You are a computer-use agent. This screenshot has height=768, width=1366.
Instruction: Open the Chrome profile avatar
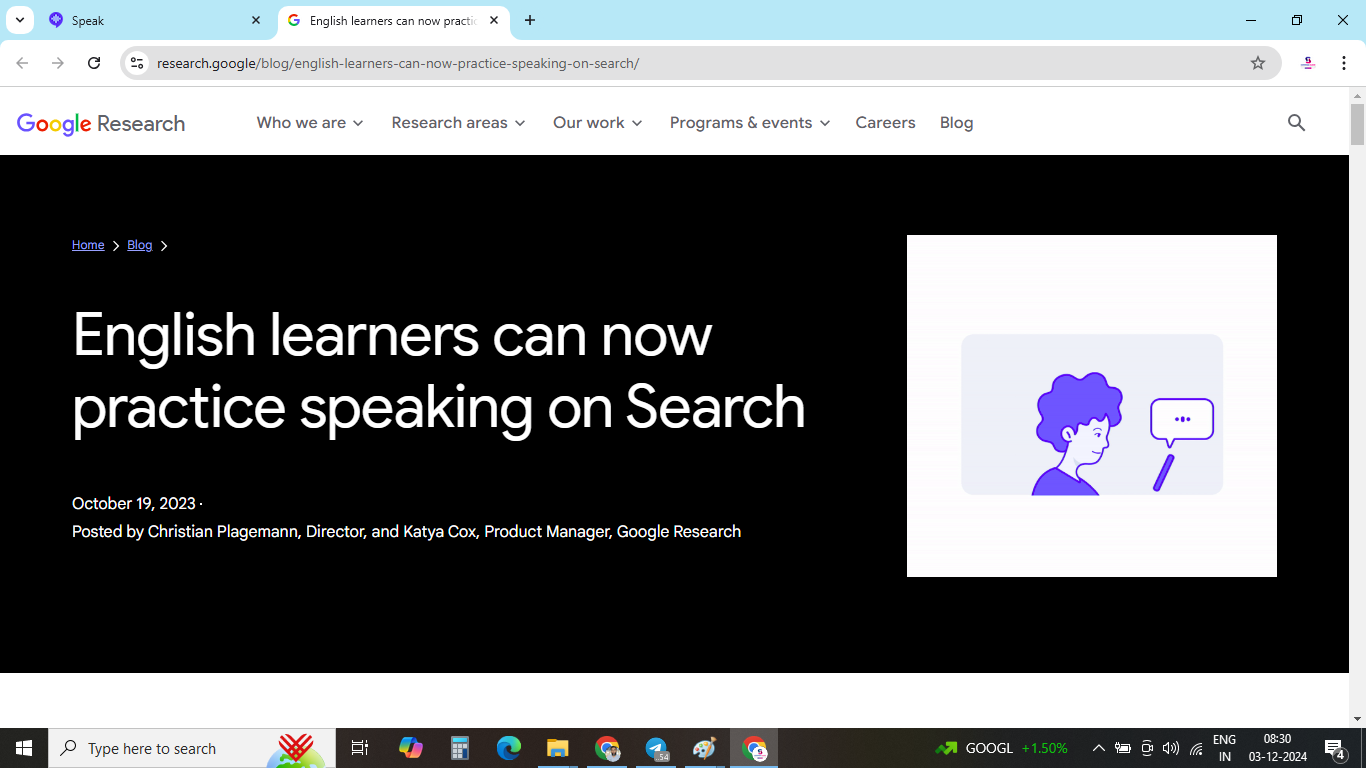1308,63
